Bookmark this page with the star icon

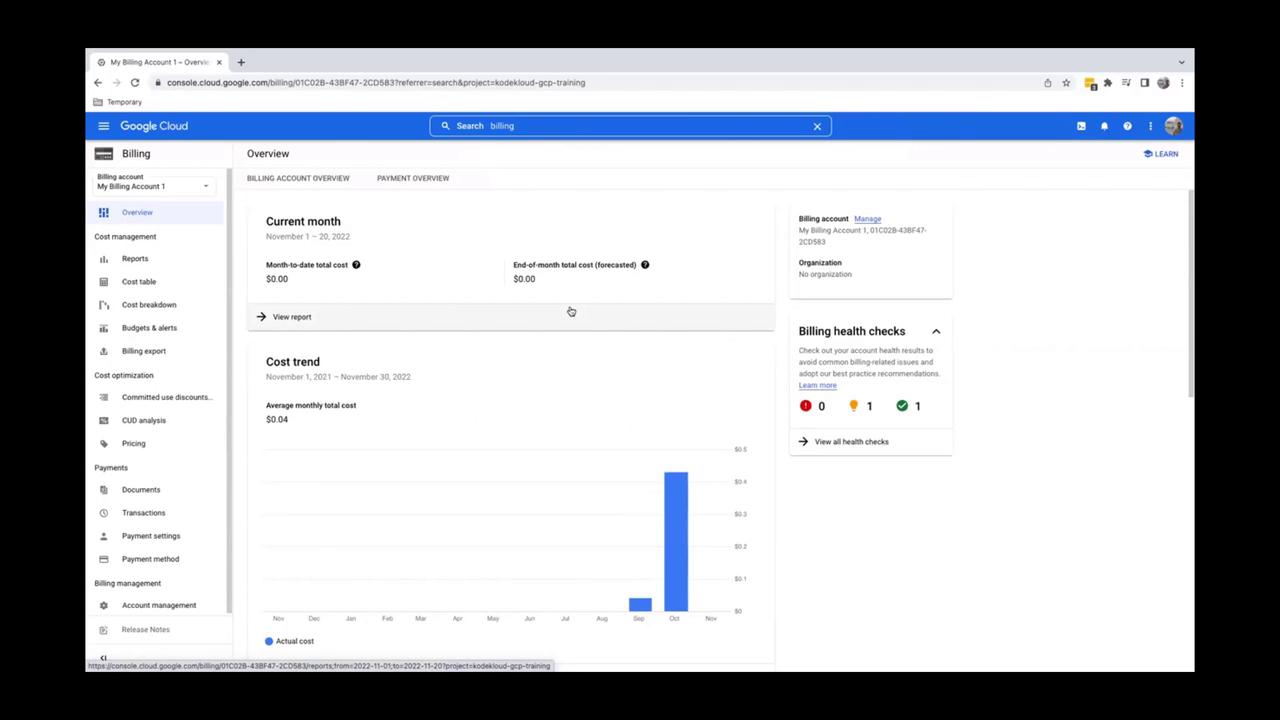[1066, 83]
